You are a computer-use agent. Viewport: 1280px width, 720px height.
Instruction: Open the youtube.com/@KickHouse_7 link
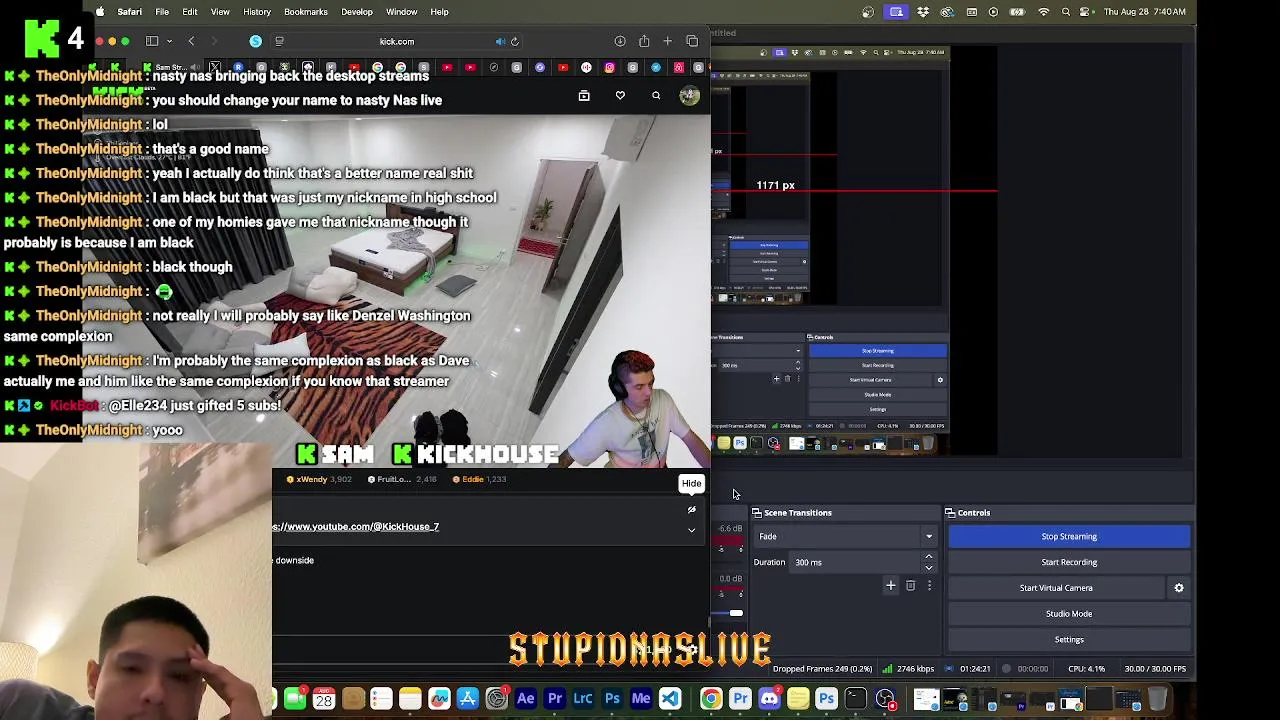(356, 527)
